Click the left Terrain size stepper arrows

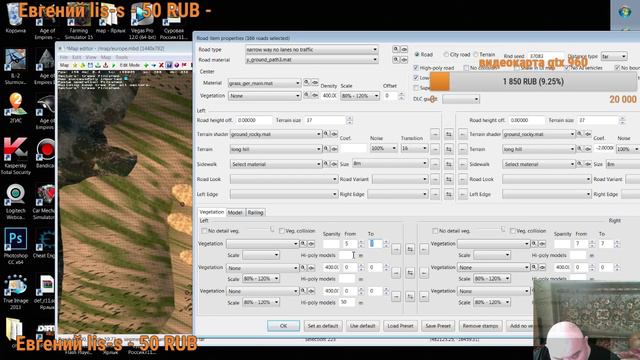349,120
